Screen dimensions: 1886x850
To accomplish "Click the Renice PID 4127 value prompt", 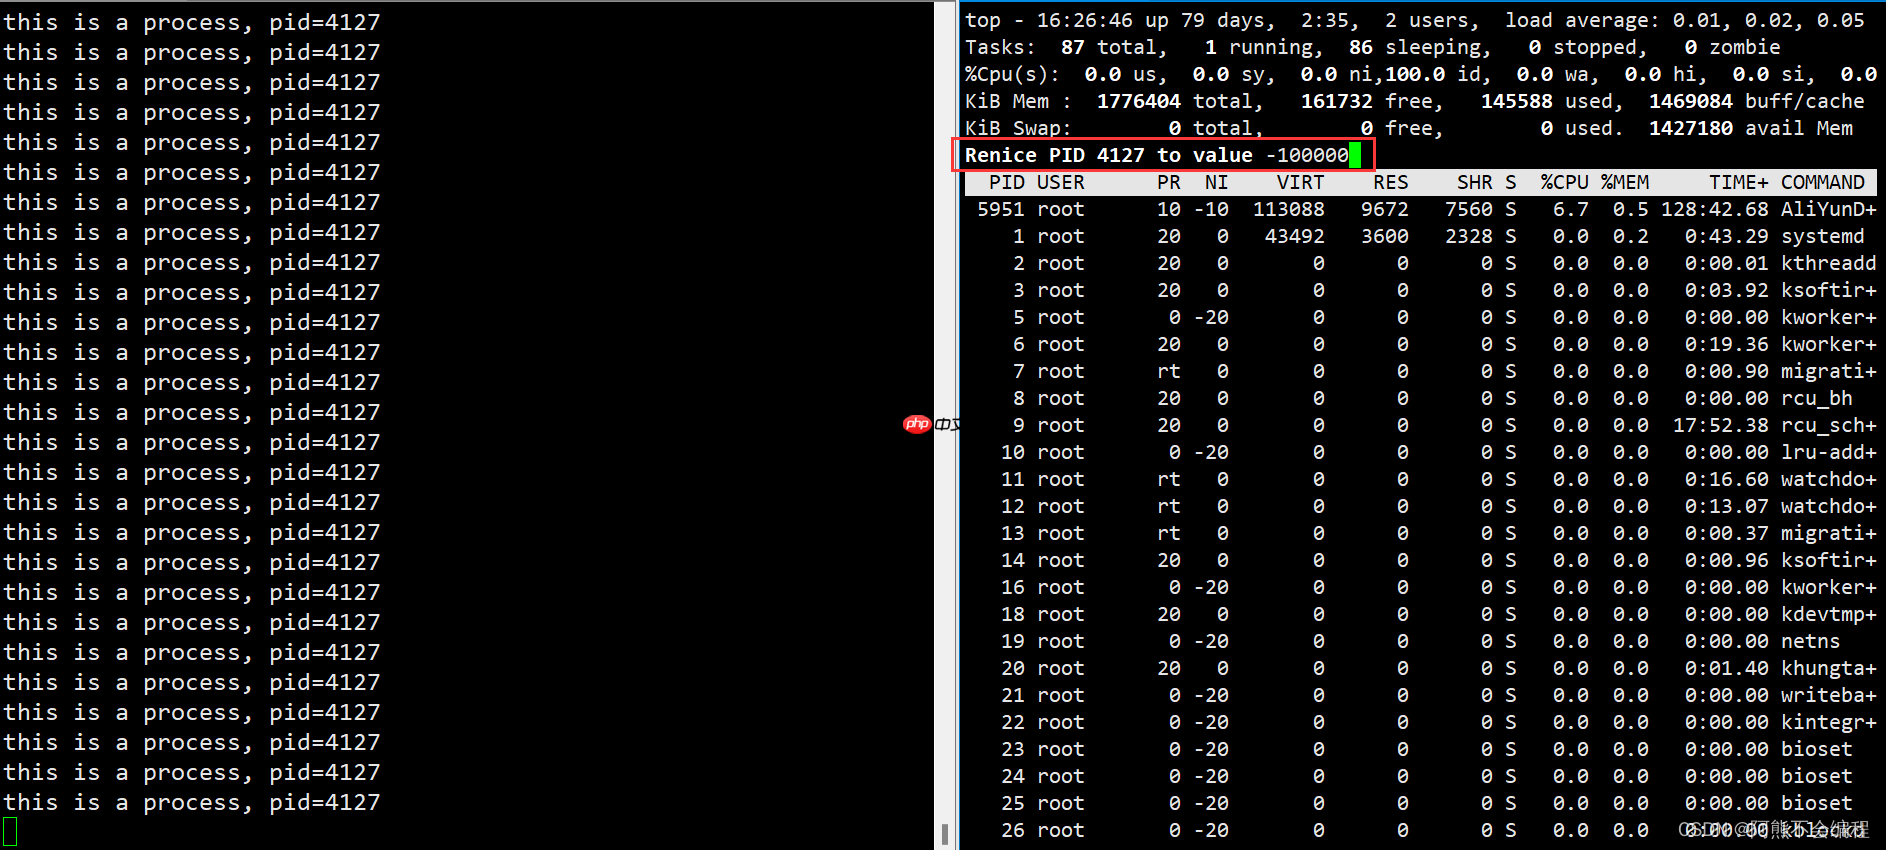I will (1163, 155).
